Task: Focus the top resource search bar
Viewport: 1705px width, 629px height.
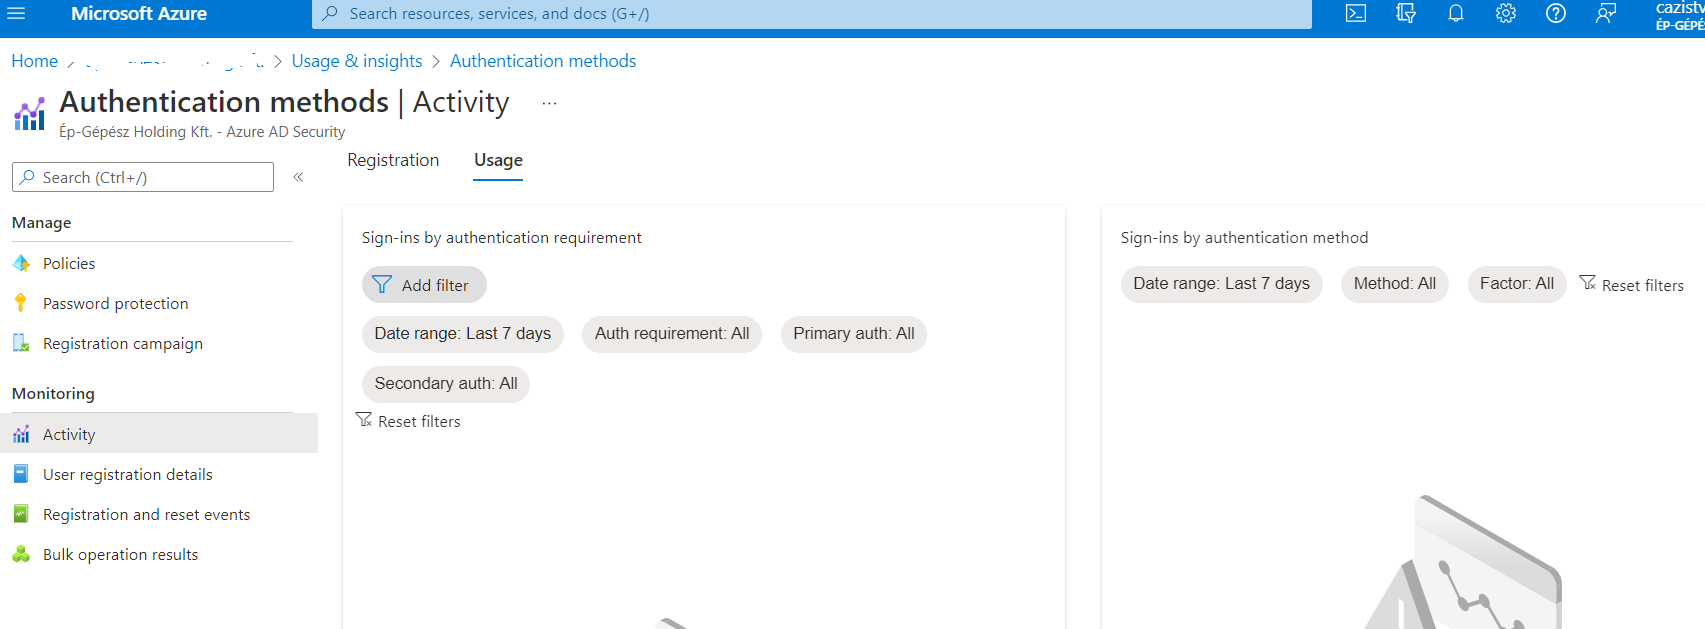Action: tap(812, 14)
